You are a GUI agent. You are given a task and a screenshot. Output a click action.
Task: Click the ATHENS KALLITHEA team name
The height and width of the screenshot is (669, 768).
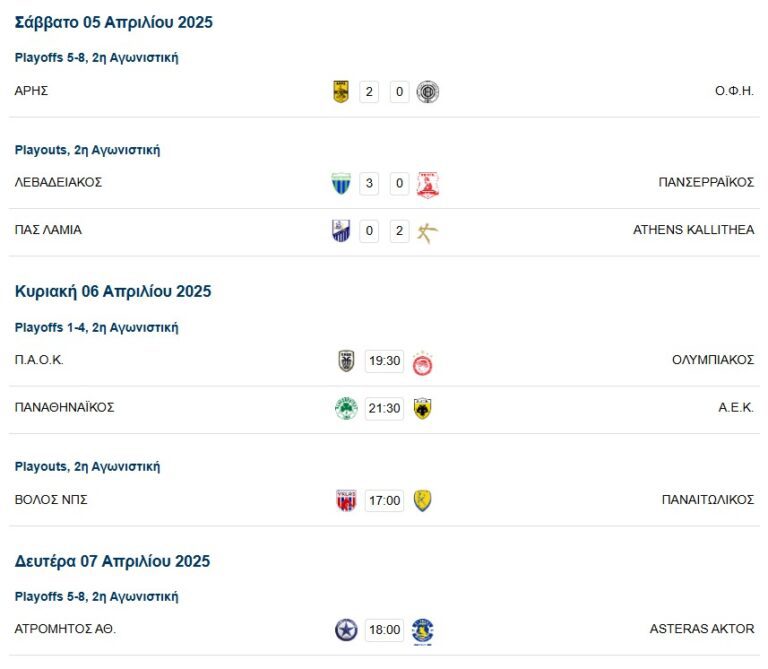point(693,230)
